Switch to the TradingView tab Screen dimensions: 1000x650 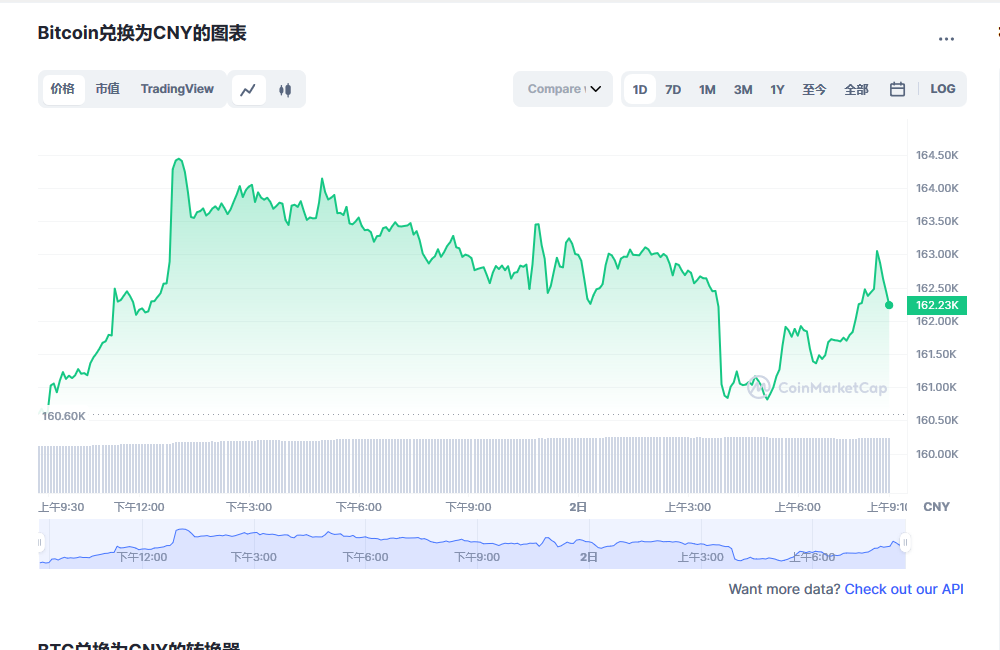[177, 89]
